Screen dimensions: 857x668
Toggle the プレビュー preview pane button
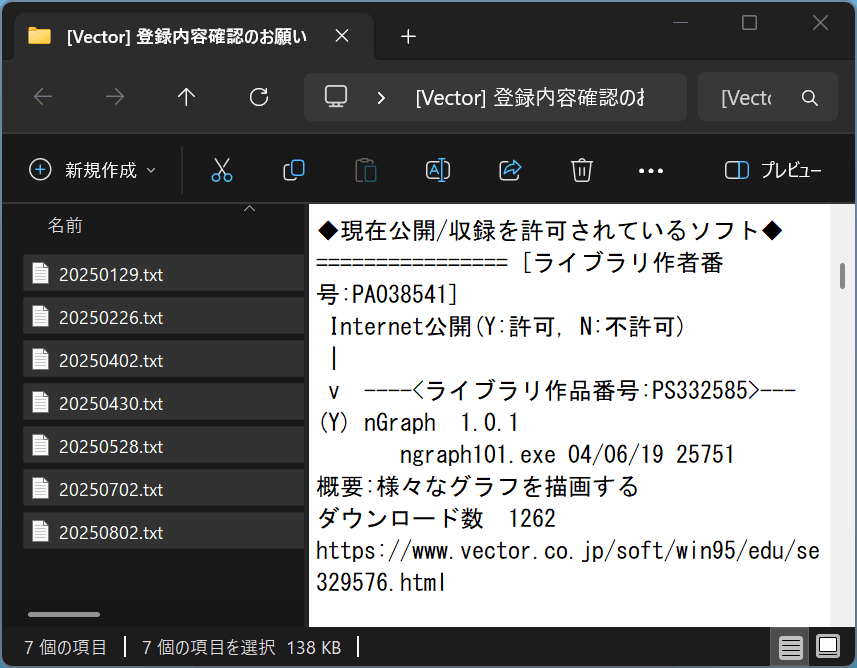click(773, 170)
